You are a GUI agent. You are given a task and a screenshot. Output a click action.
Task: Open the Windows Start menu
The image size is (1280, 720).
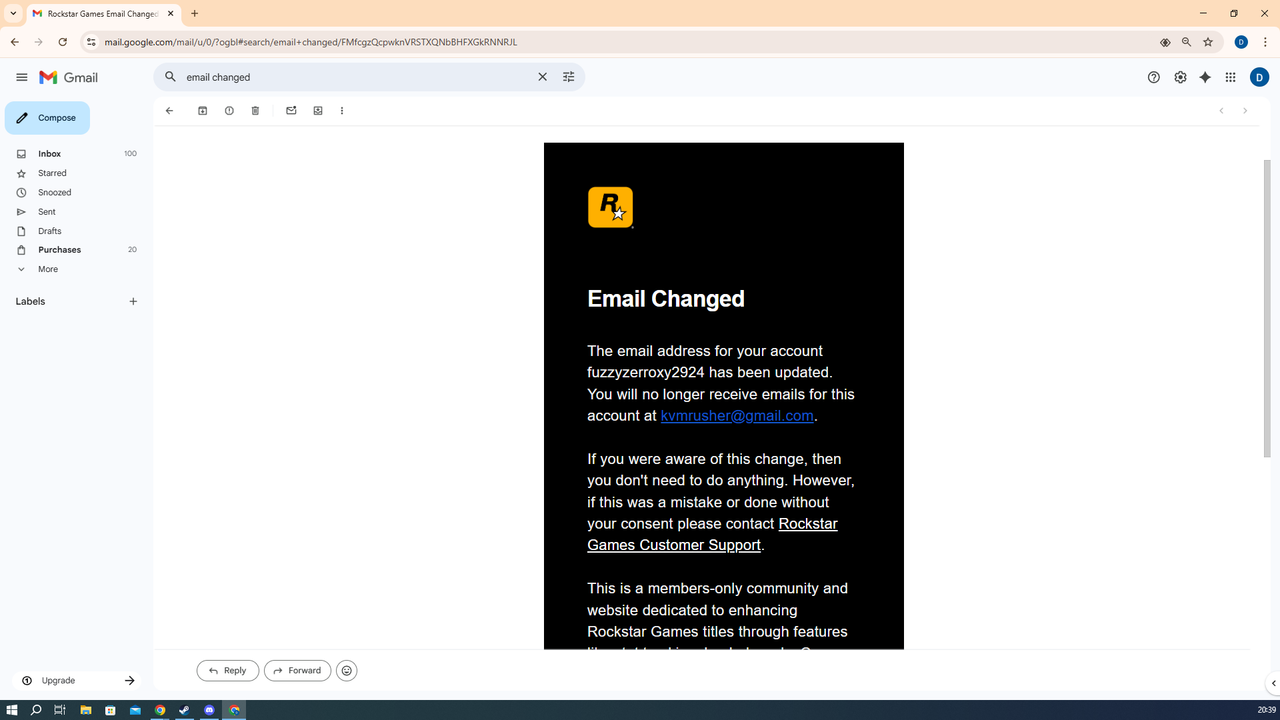[x=12, y=710]
